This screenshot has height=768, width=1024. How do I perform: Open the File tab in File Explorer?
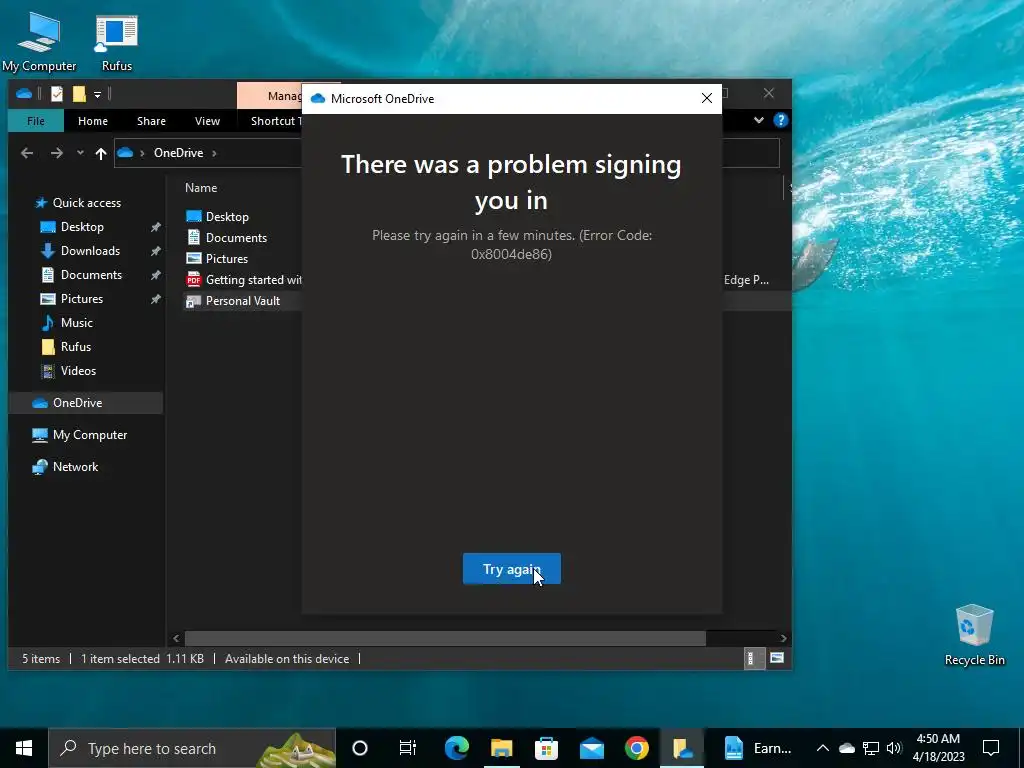pyautogui.click(x=36, y=121)
